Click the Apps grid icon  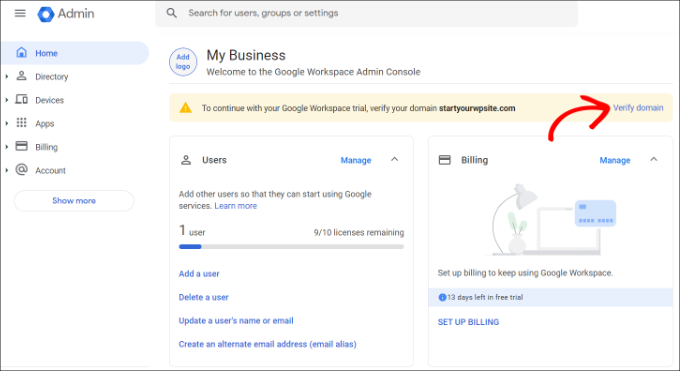21,123
